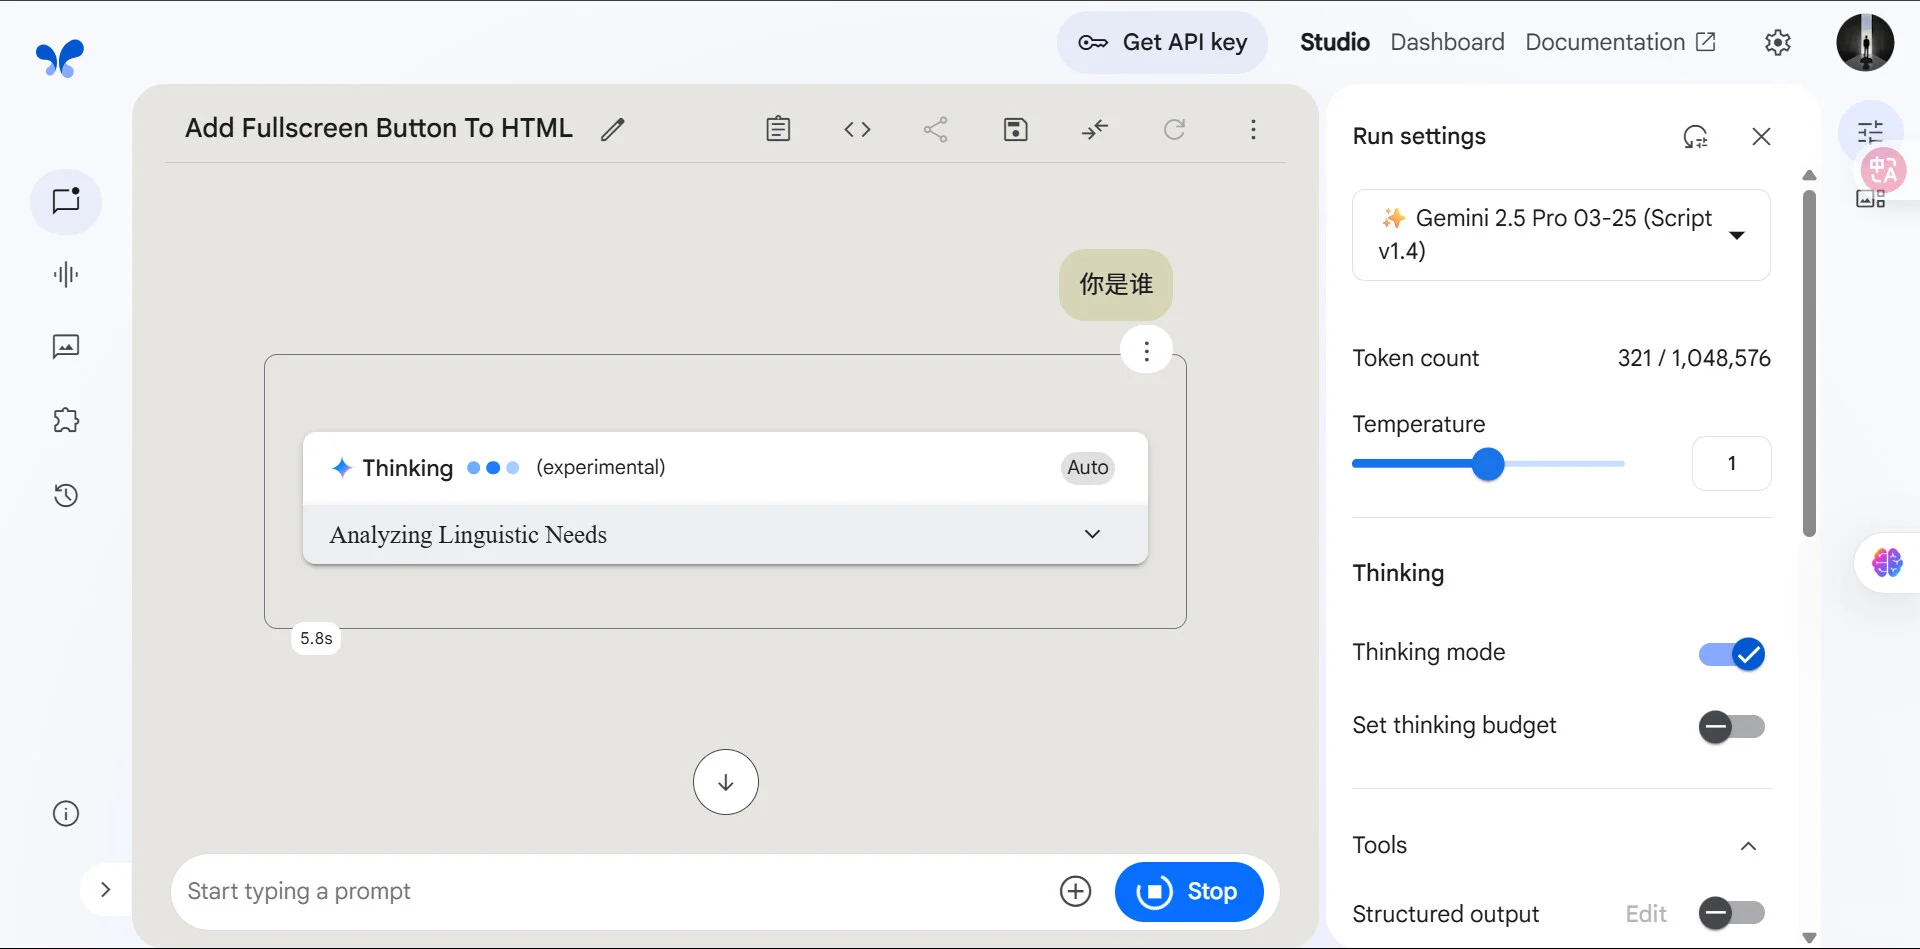Reset run settings to default icon

pyautogui.click(x=1695, y=136)
